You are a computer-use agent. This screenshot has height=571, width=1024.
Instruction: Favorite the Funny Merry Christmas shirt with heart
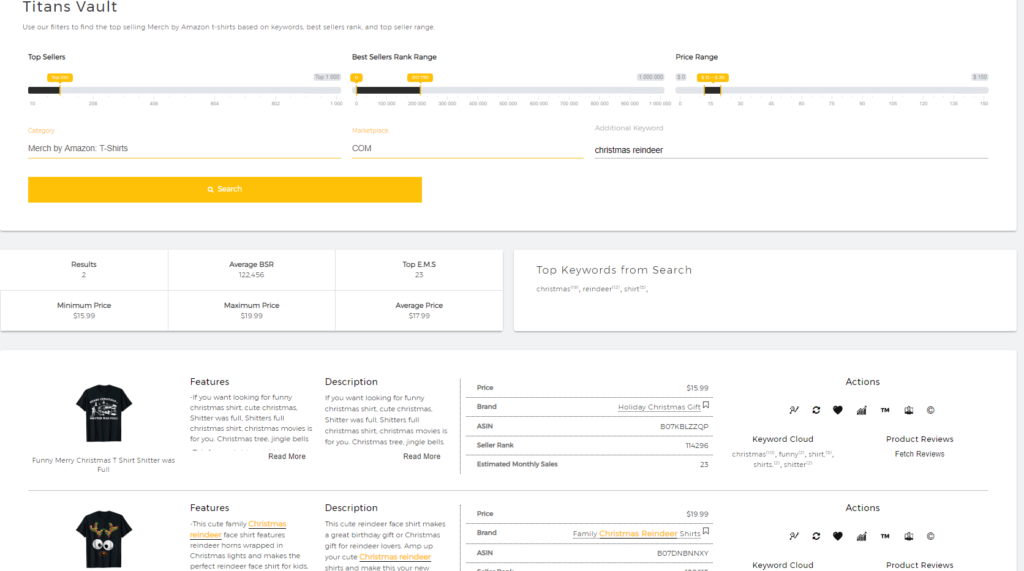(x=838, y=410)
